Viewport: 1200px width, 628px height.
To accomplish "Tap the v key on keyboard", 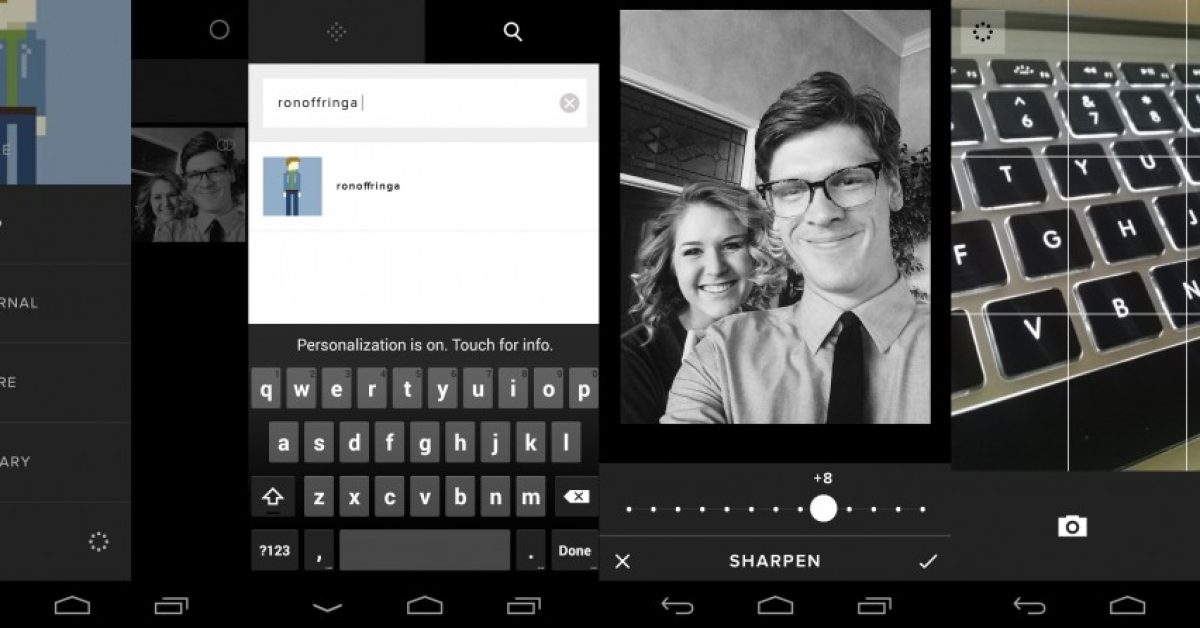I will point(424,496).
